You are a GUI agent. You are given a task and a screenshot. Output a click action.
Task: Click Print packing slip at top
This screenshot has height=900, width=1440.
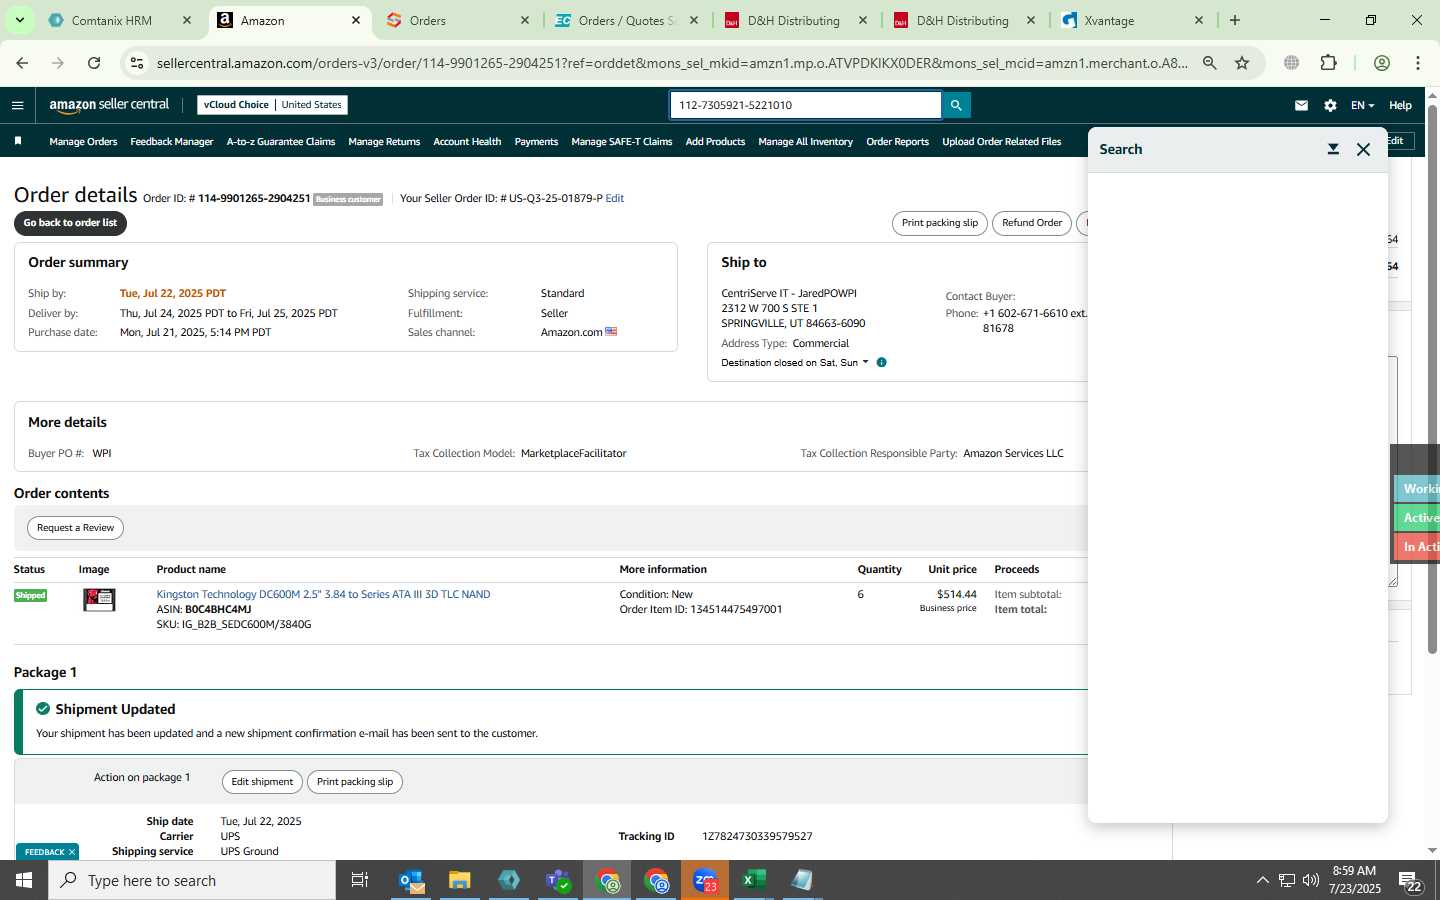939,223
